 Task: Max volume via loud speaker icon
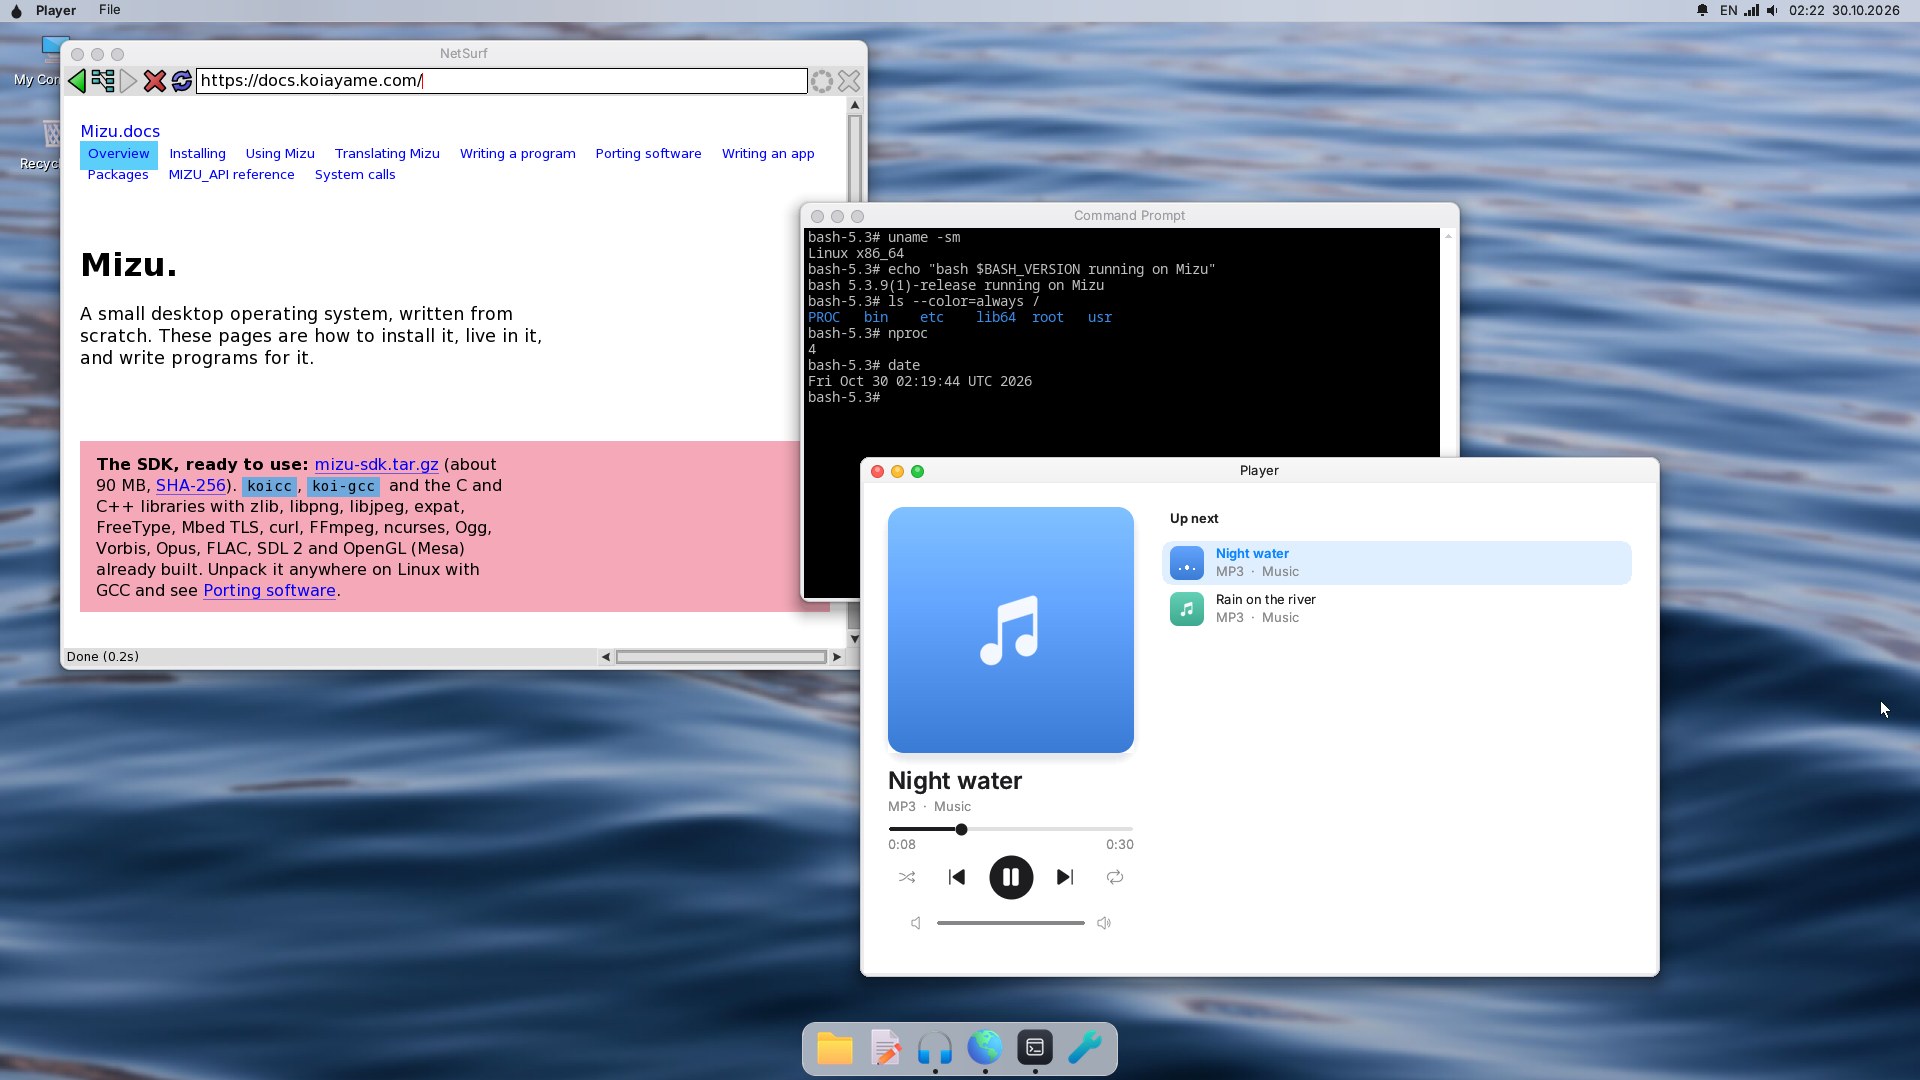pos(1104,923)
